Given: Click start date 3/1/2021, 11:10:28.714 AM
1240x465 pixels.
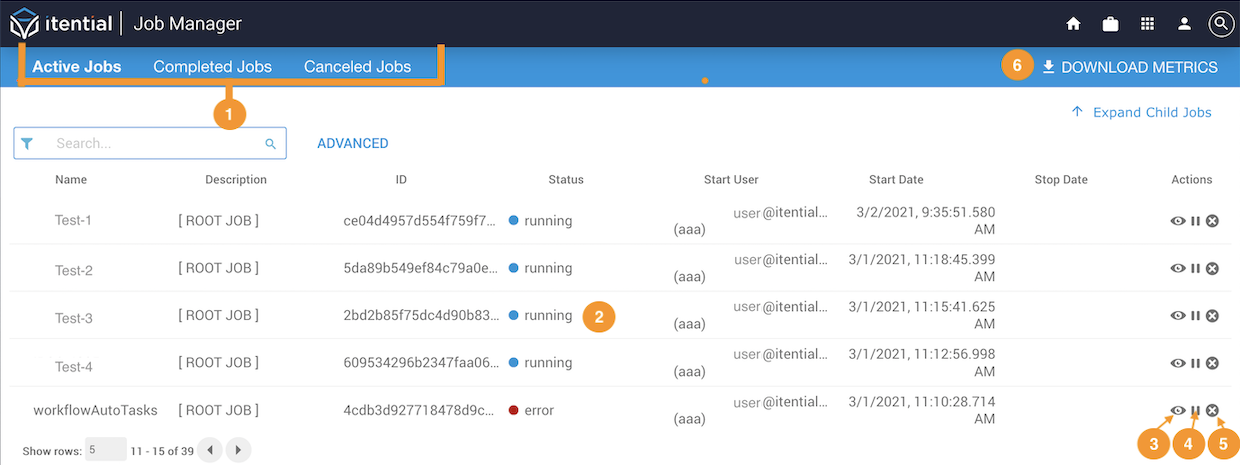Looking at the screenshot, I should 921,410.
